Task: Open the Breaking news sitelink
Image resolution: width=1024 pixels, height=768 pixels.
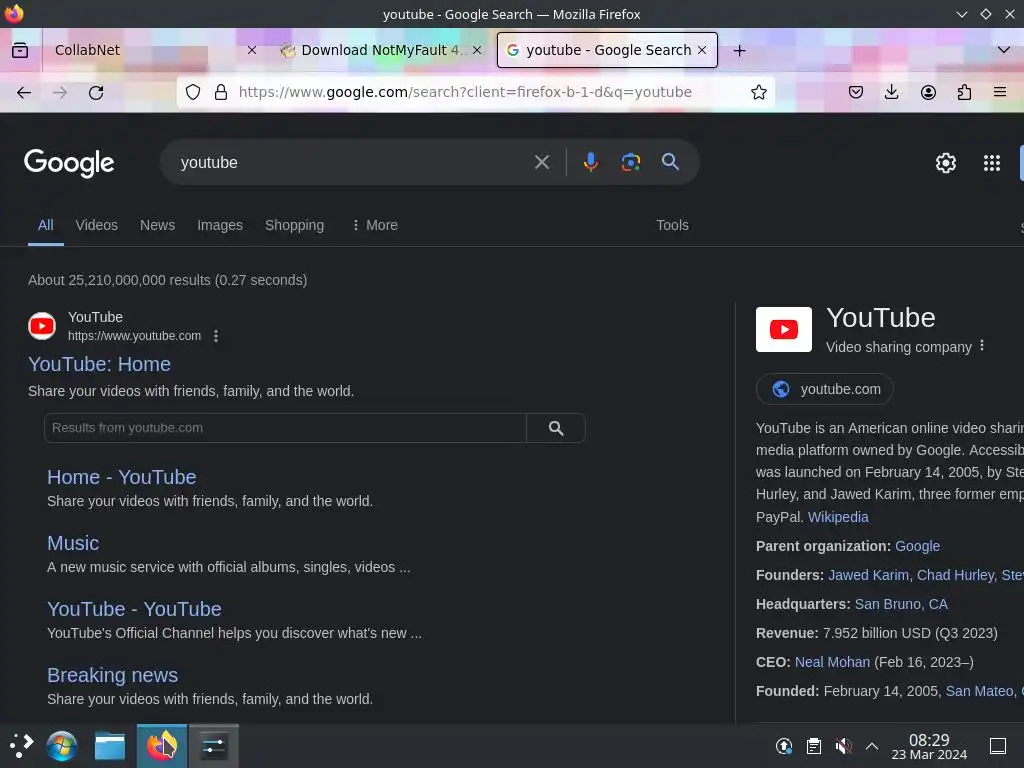Action: pyautogui.click(x=112, y=675)
